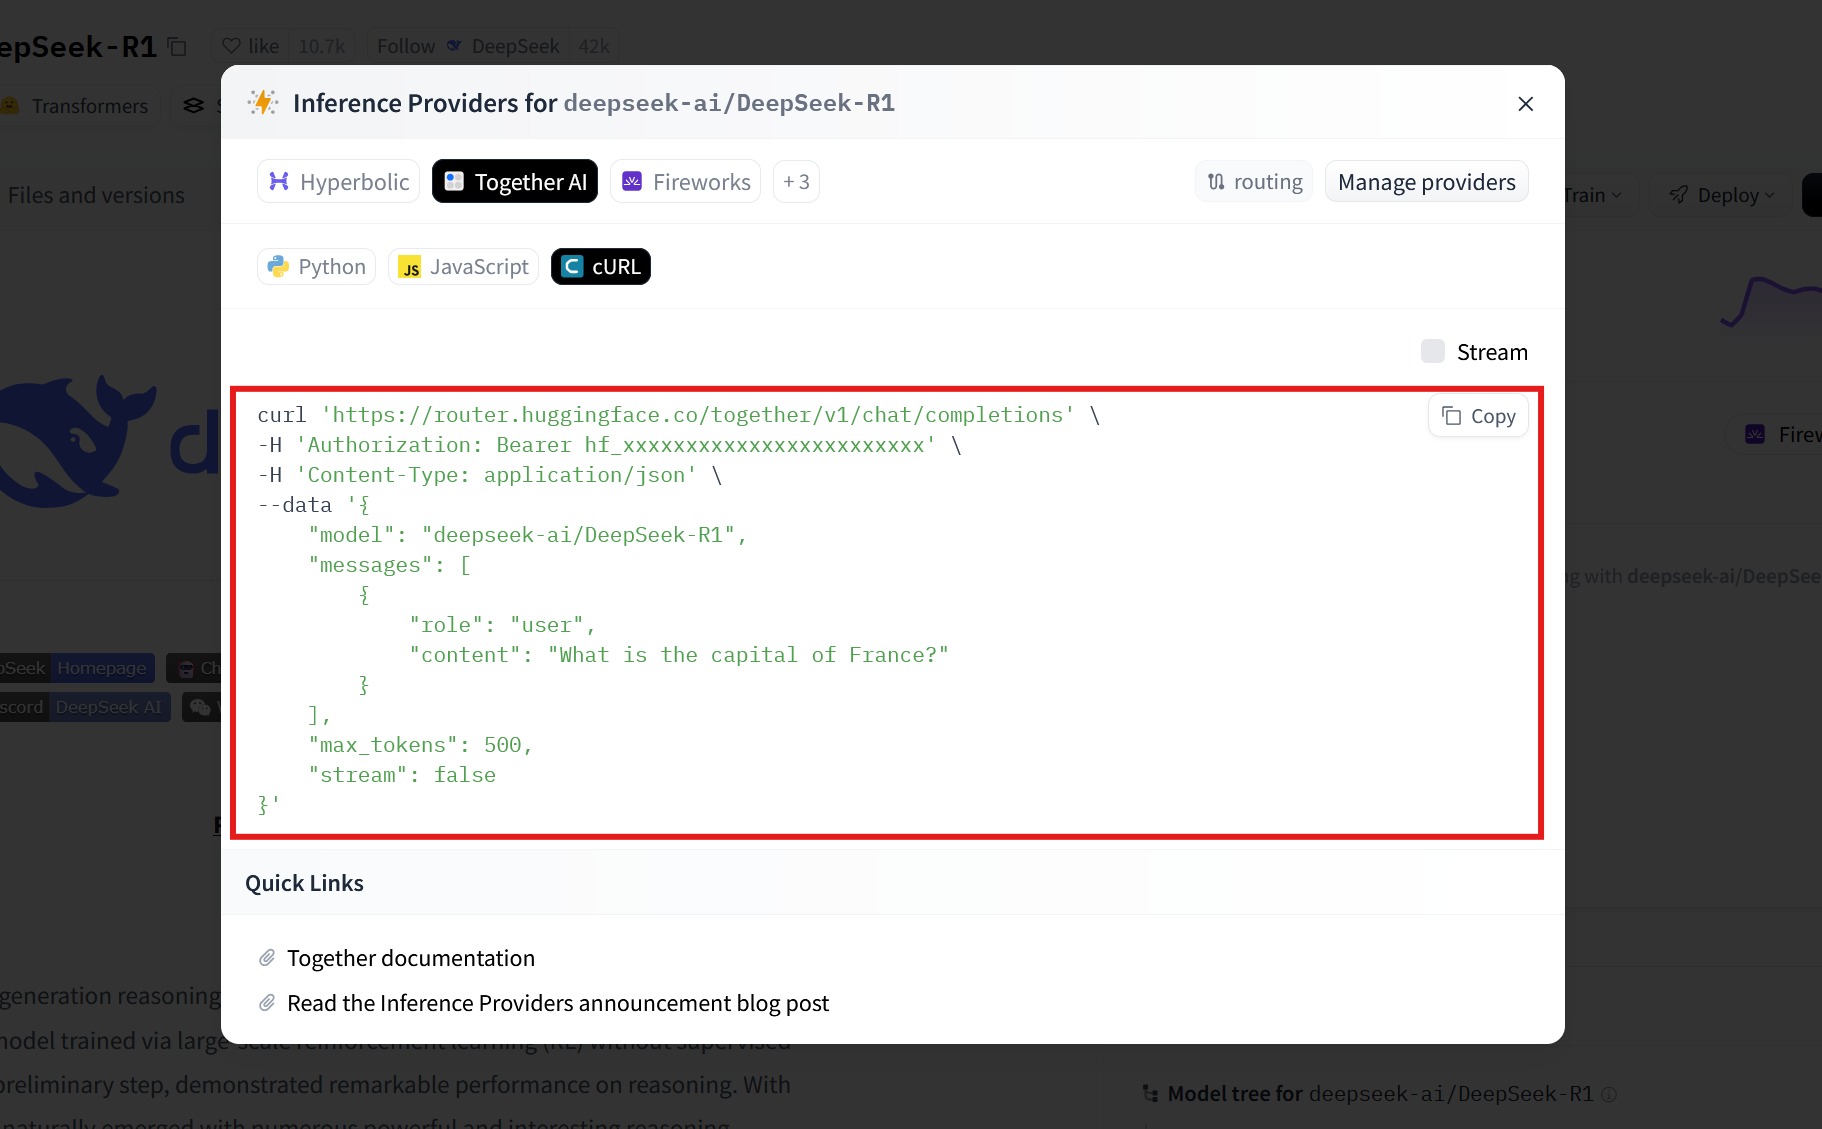The height and width of the screenshot is (1129, 1822).
Task: Click the 10.7k like count
Action: point(322,46)
